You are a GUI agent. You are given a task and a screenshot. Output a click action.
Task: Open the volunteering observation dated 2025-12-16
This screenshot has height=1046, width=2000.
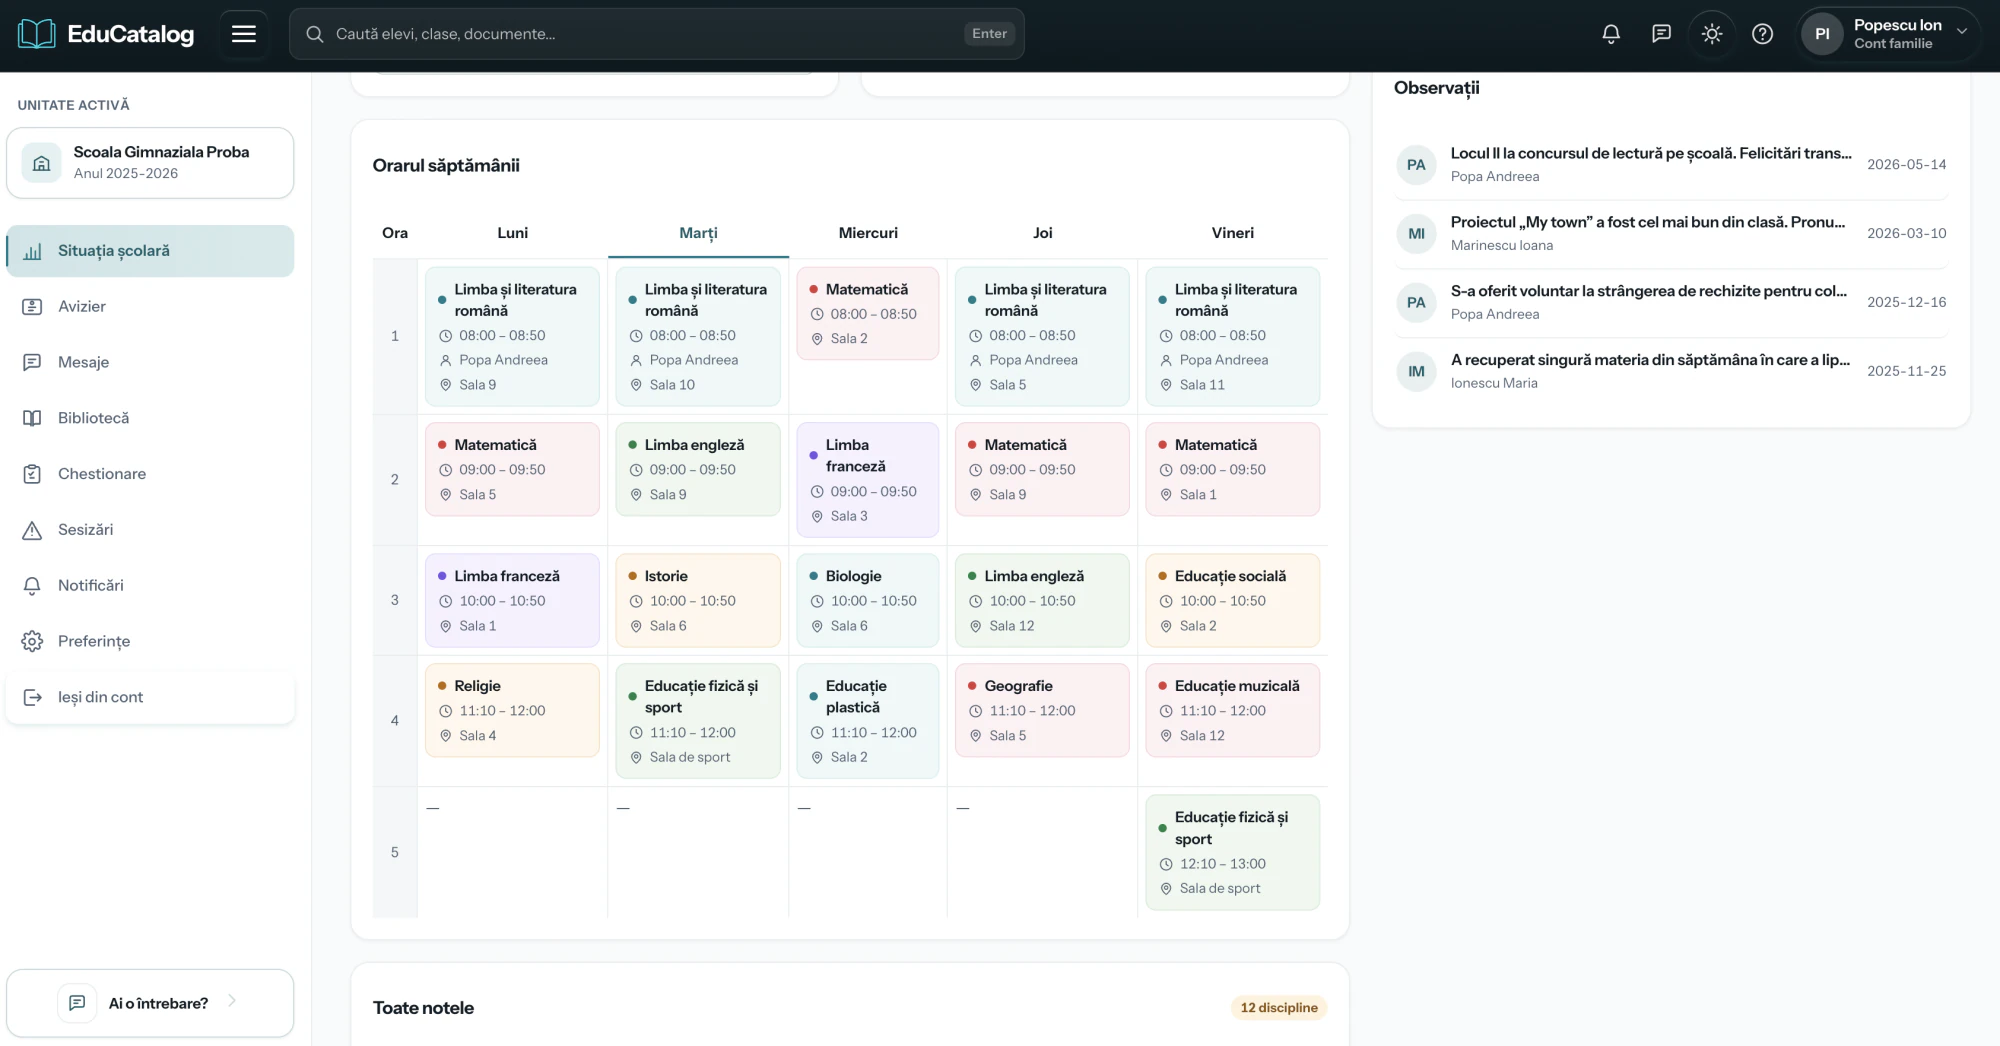click(x=1671, y=302)
